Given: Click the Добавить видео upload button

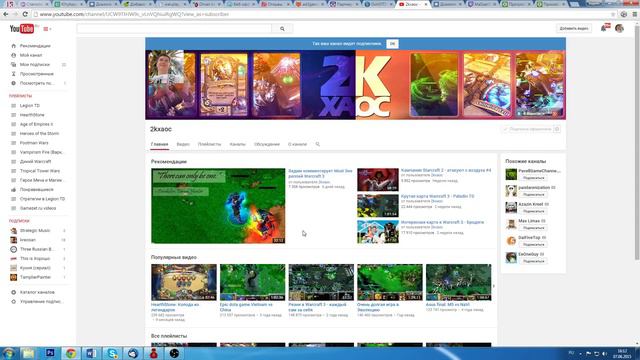Looking at the screenshot, I should pyautogui.click(x=573, y=29).
